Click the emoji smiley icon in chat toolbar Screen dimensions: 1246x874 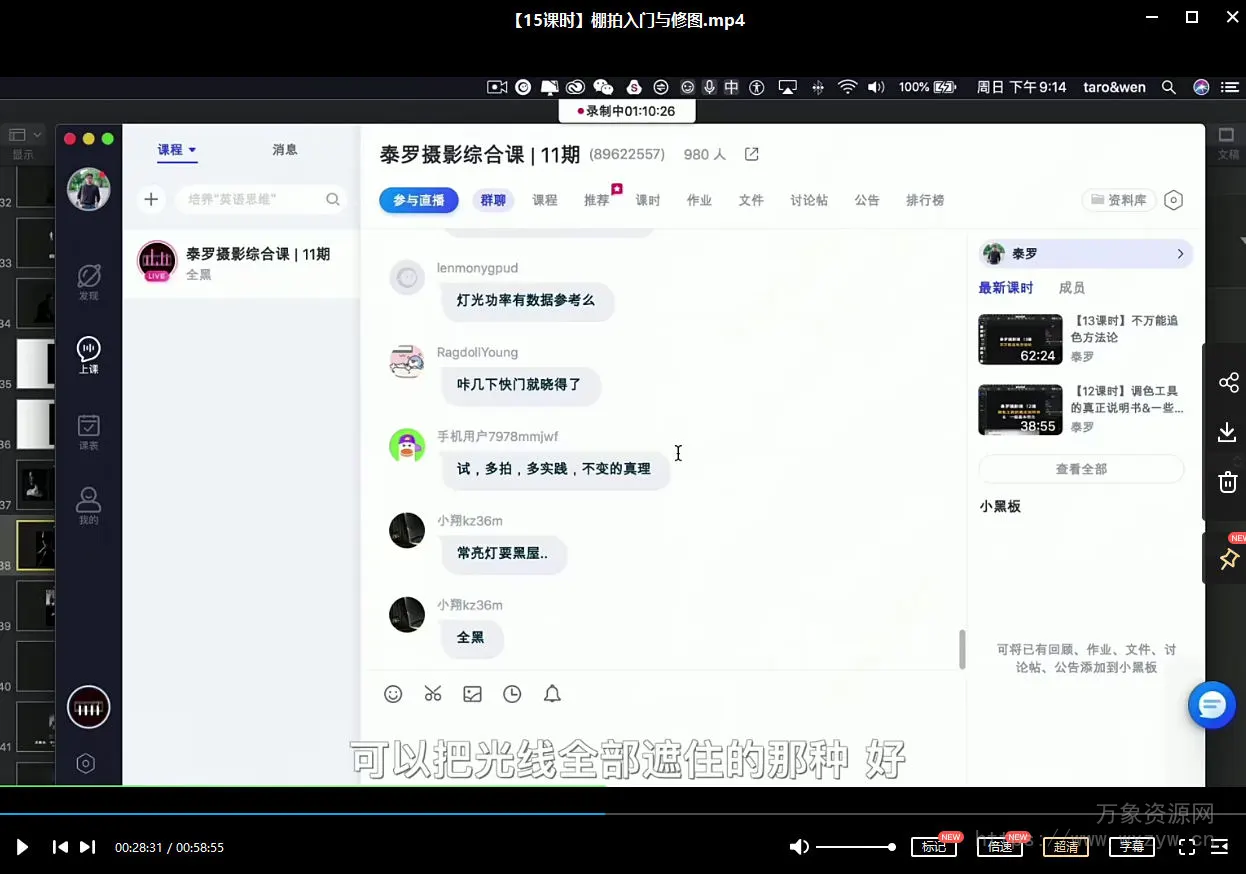click(x=393, y=694)
